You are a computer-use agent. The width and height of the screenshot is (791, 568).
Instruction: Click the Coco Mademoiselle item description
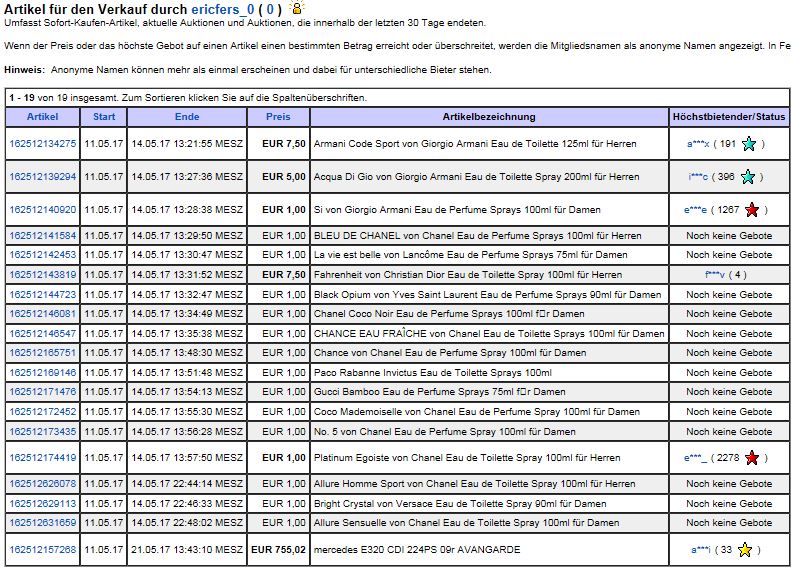[477, 412]
